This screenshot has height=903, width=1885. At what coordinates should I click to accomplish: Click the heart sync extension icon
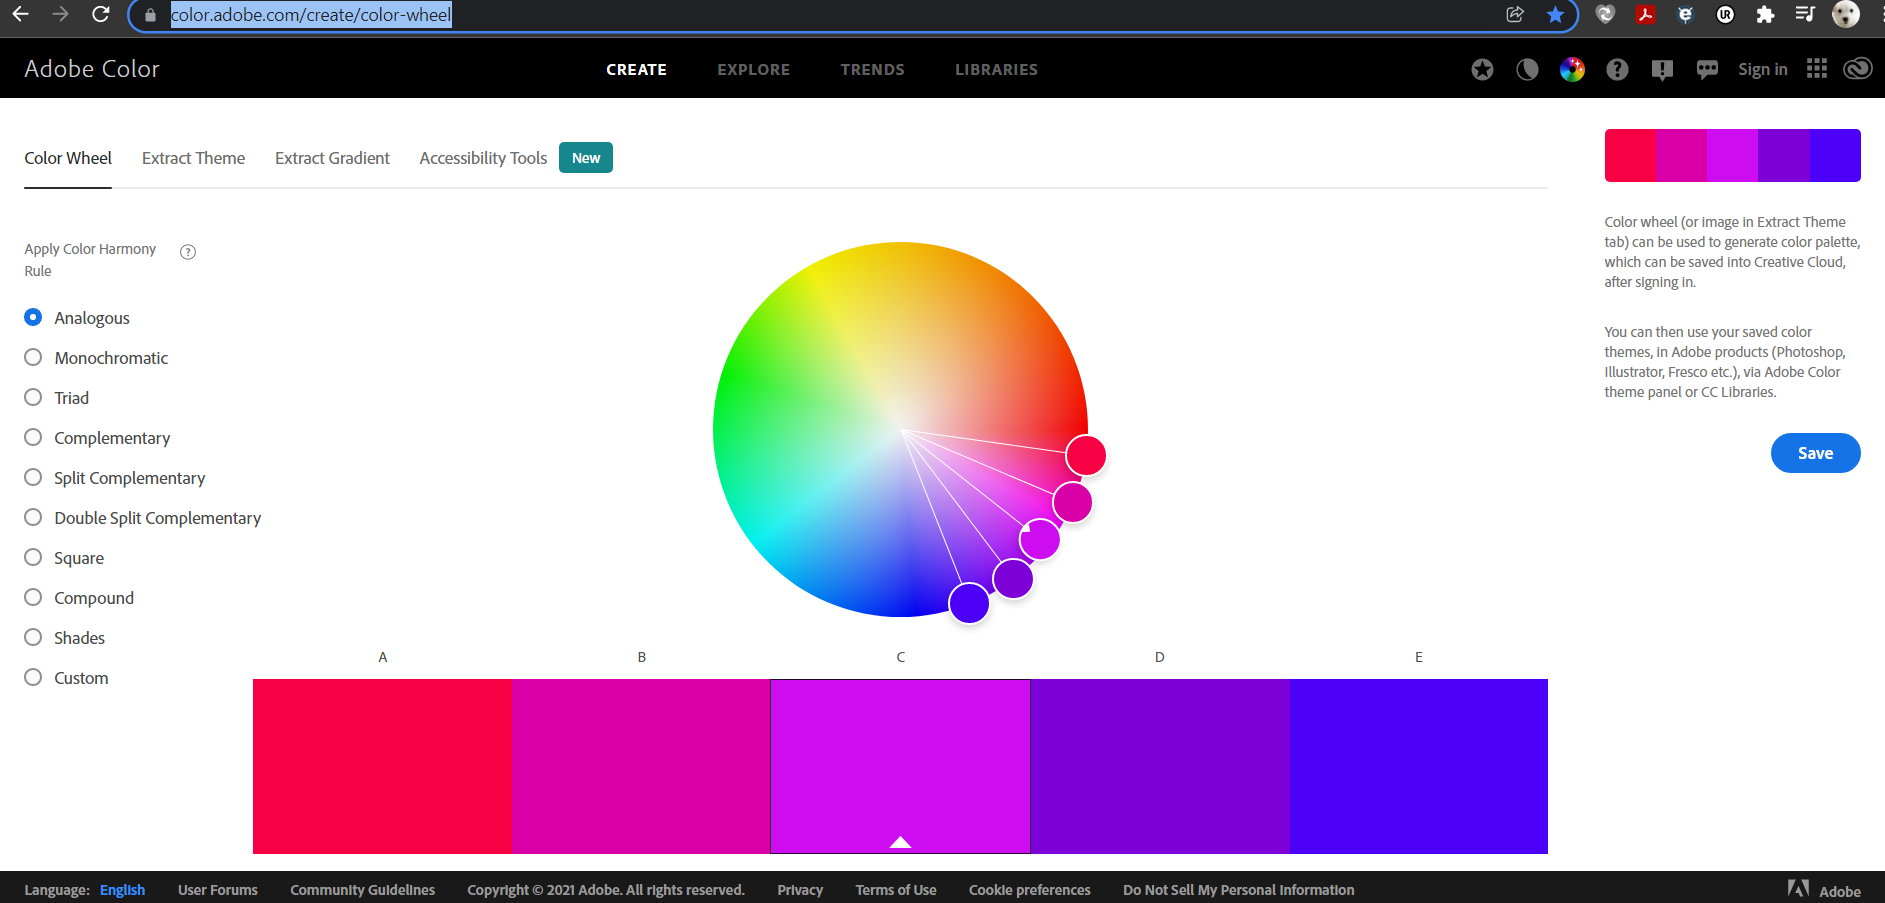click(1605, 14)
